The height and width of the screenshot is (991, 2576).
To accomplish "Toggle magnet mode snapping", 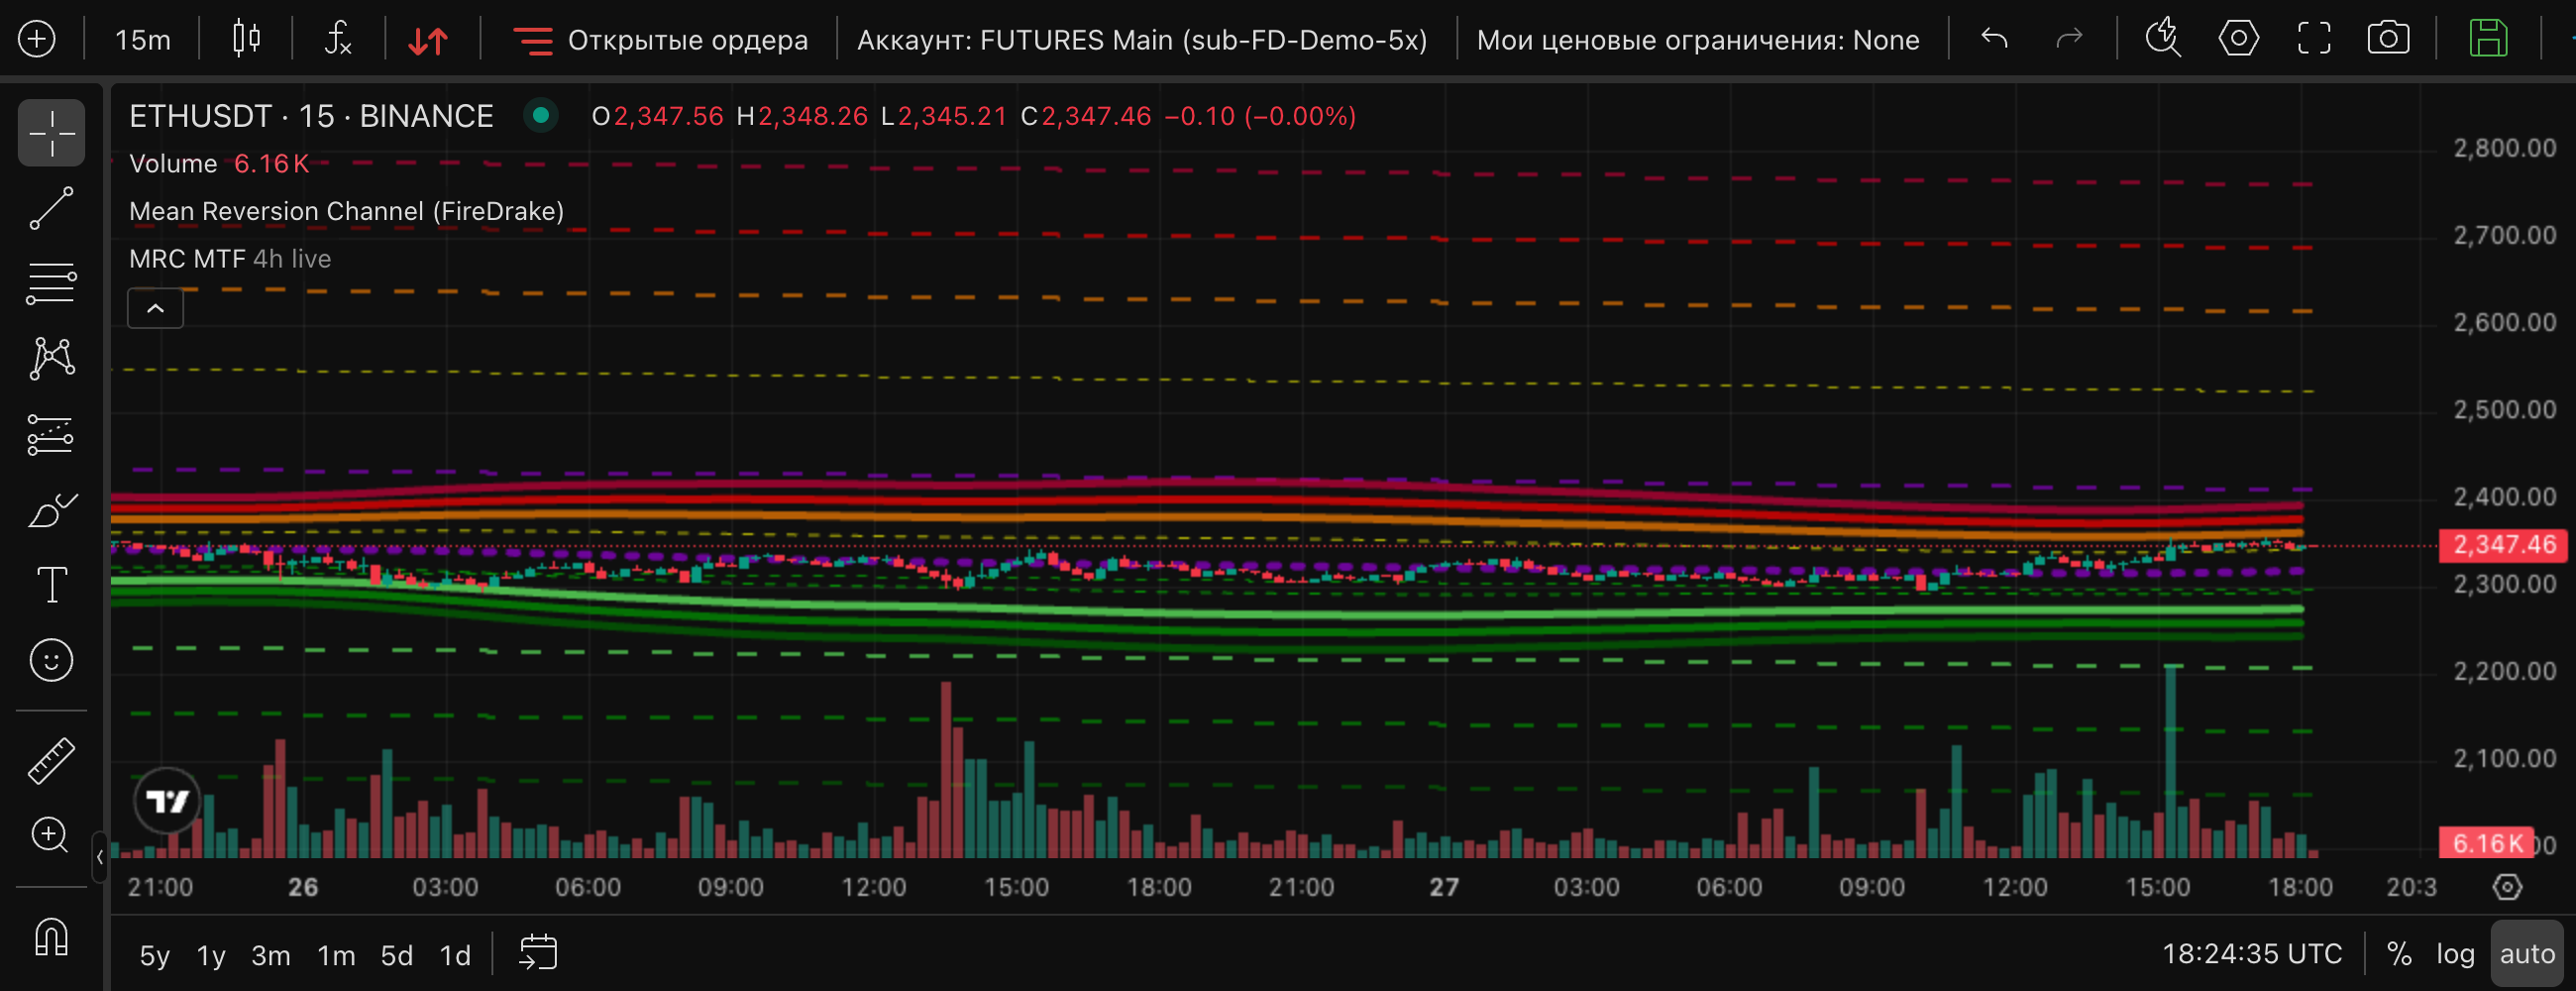I will (51, 937).
